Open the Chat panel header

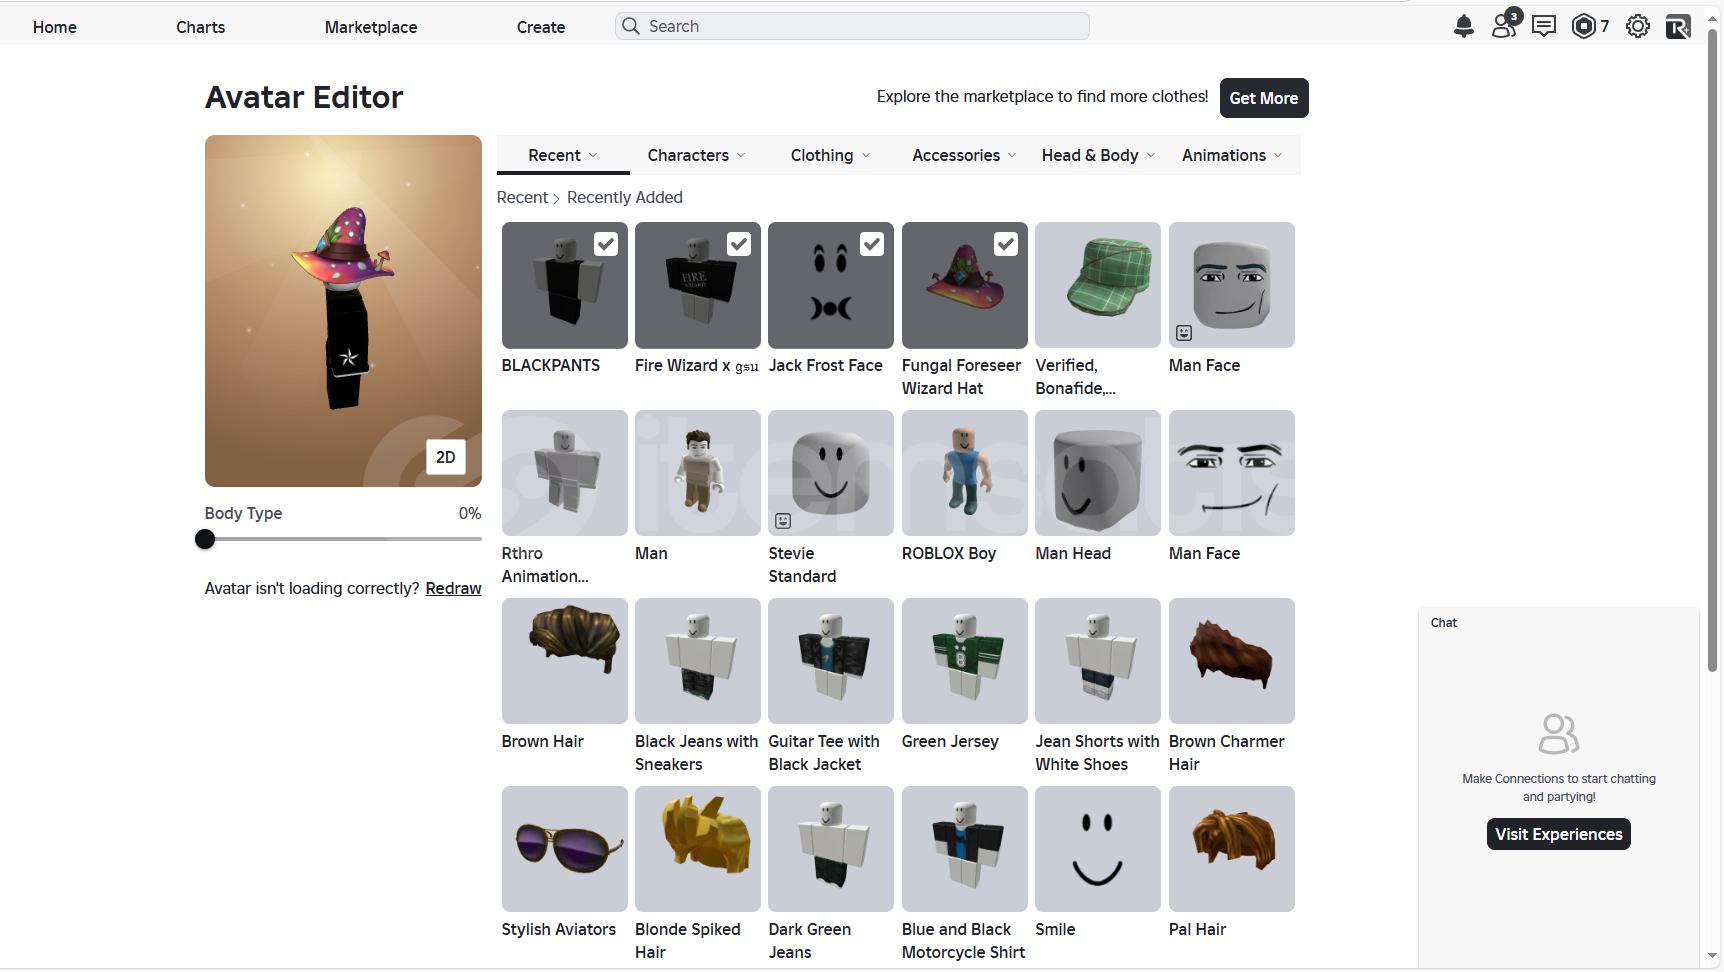(x=1558, y=622)
